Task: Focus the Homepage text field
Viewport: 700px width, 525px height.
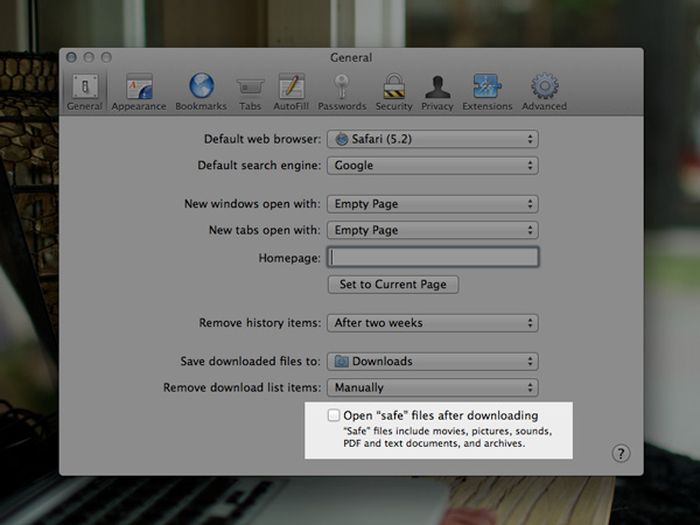Action: click(x=433, y=257)
